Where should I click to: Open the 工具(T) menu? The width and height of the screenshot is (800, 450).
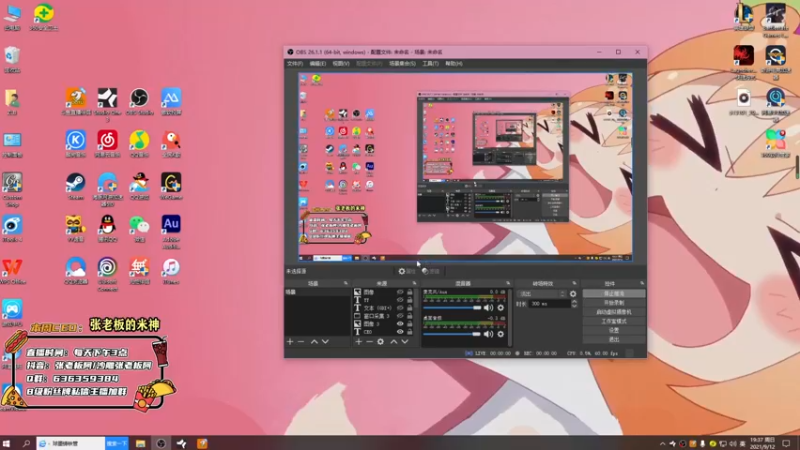430,64
